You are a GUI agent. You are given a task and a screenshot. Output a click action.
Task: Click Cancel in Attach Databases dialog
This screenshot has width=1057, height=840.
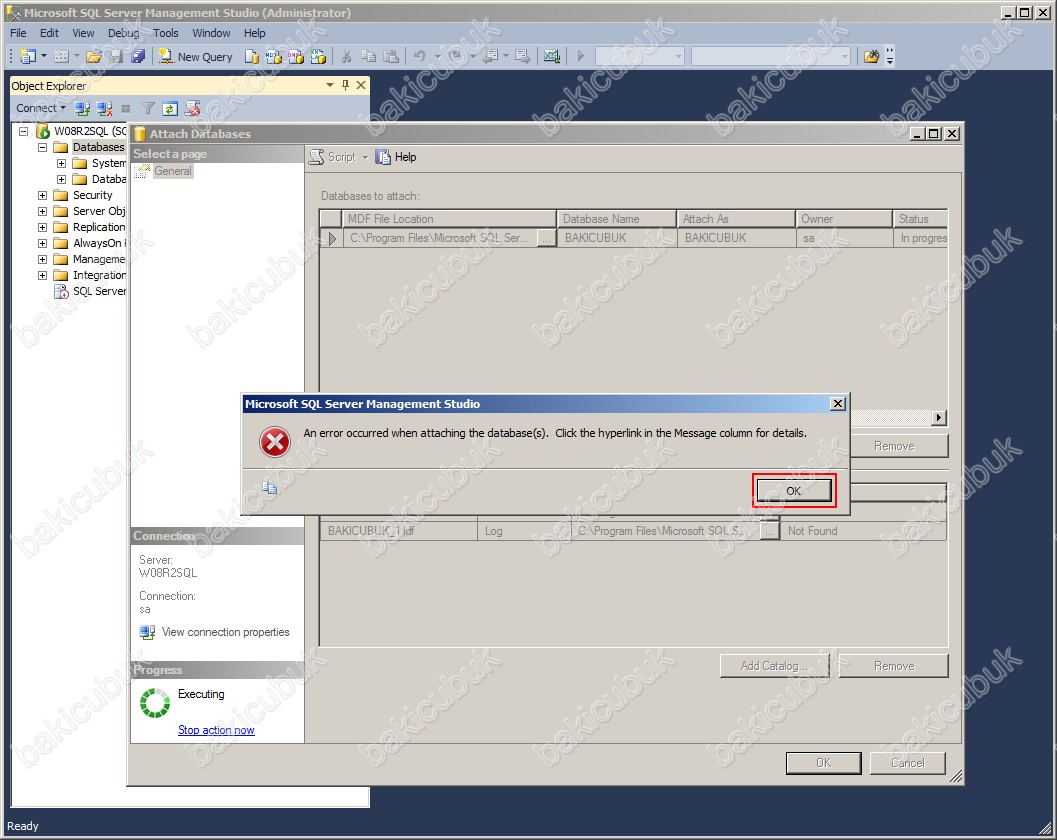tap(908, 763)
